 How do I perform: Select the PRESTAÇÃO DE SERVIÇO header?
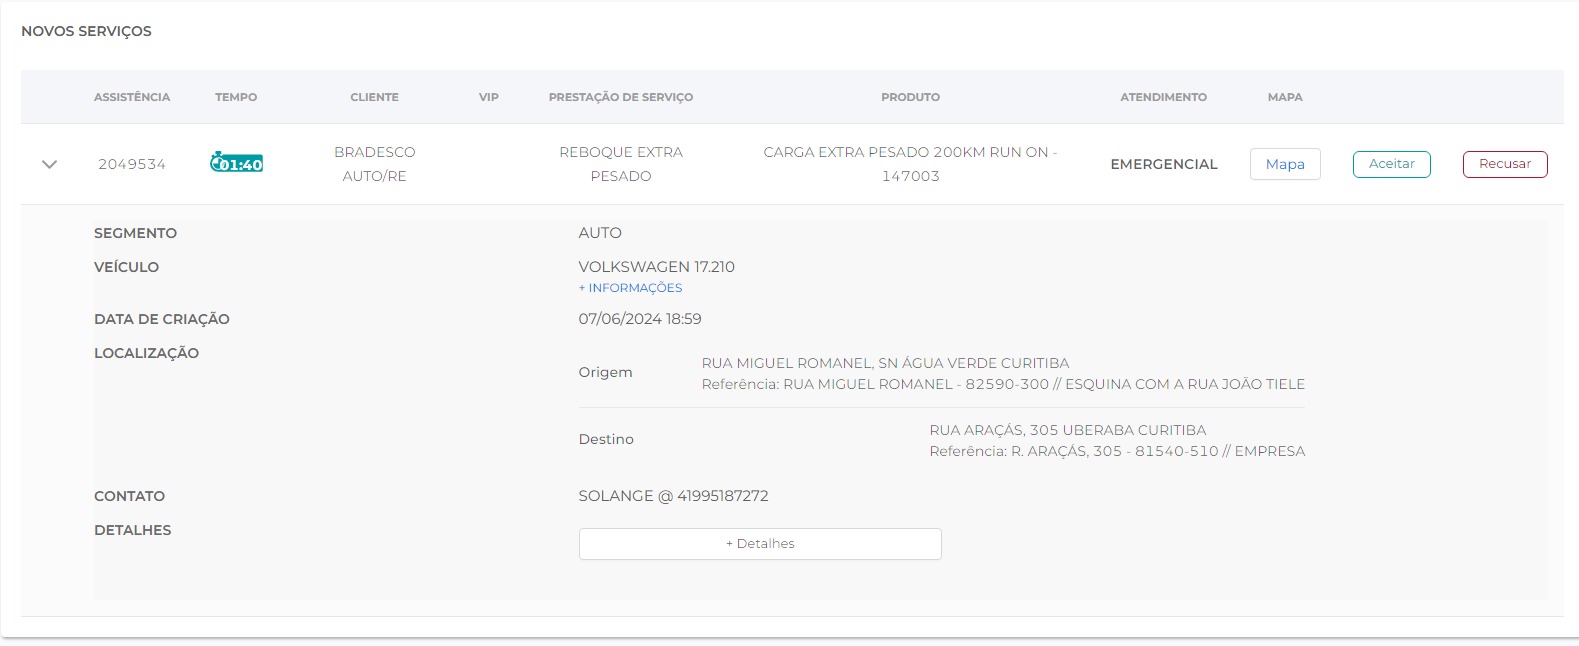(x=620, y=97)
